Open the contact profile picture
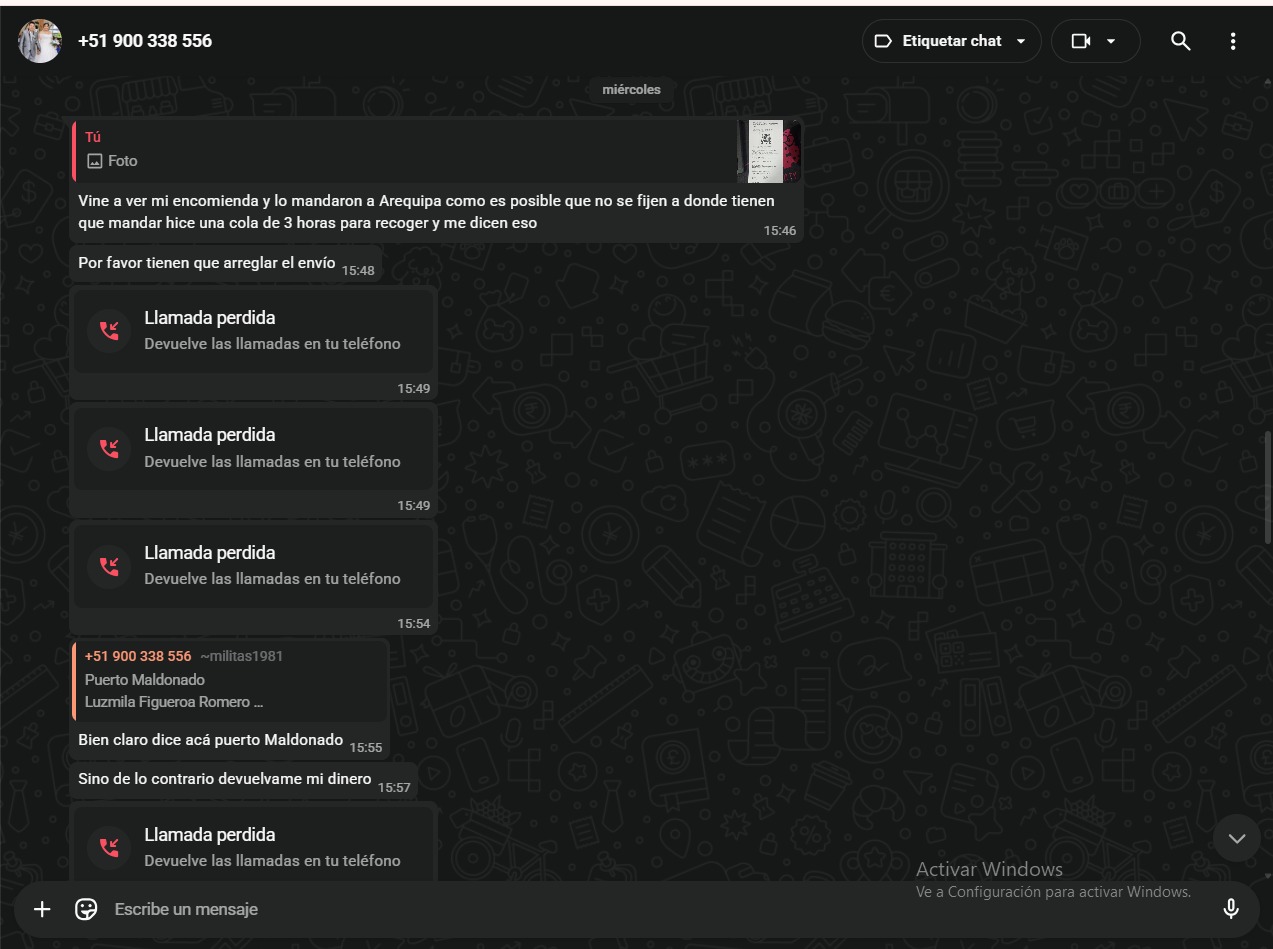The image size is (1273, 949). click(40, 41)
